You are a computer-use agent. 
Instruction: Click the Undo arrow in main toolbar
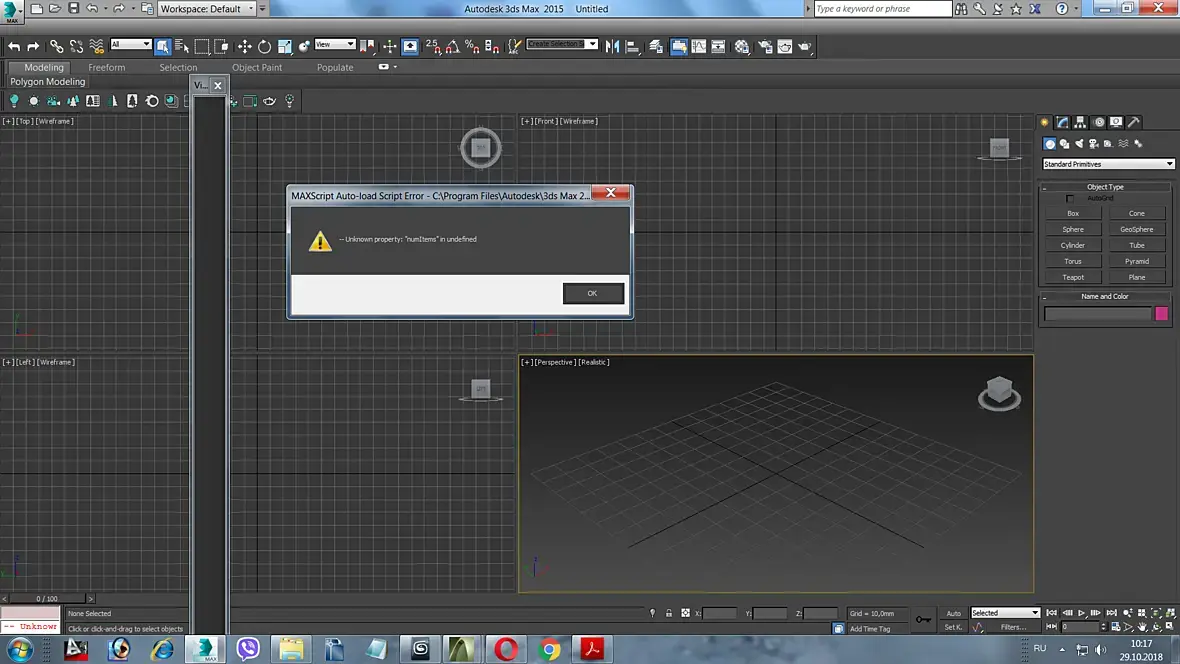14,47
